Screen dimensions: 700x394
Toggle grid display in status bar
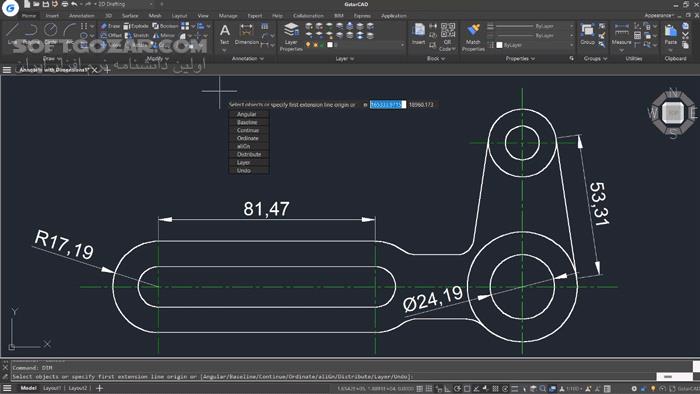click(x=420, y=389)
